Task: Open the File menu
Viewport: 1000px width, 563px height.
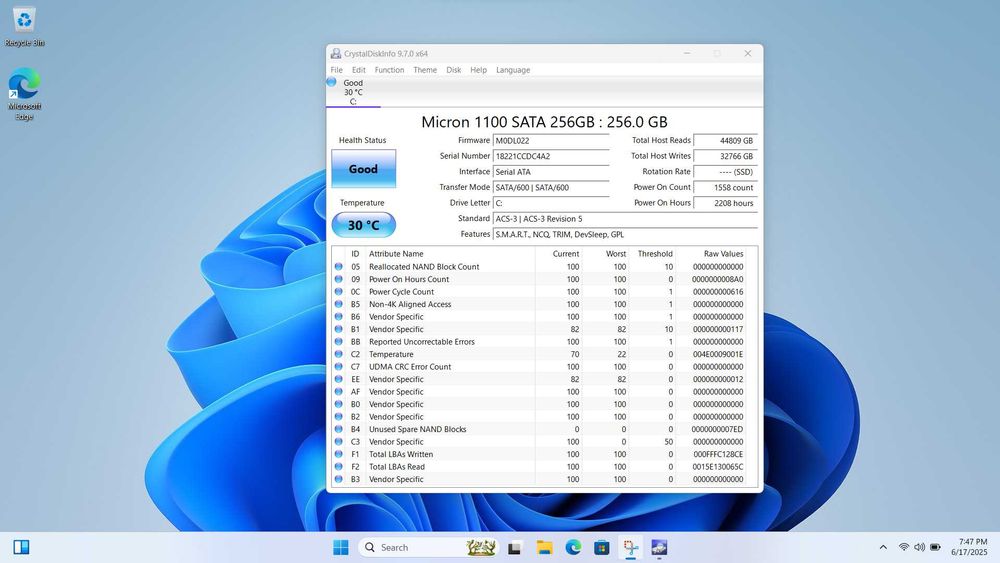Action: [337, 70]
